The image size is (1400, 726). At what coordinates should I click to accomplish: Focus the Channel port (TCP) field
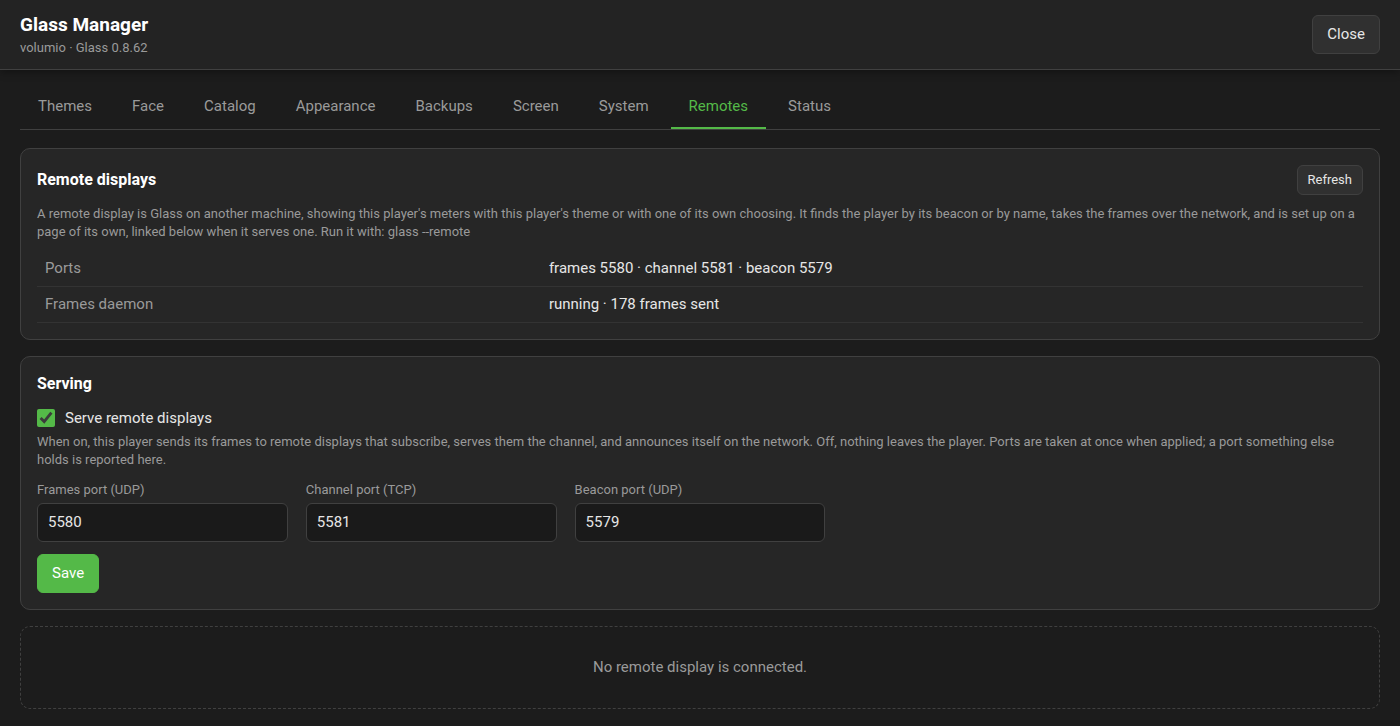(431, 522)
